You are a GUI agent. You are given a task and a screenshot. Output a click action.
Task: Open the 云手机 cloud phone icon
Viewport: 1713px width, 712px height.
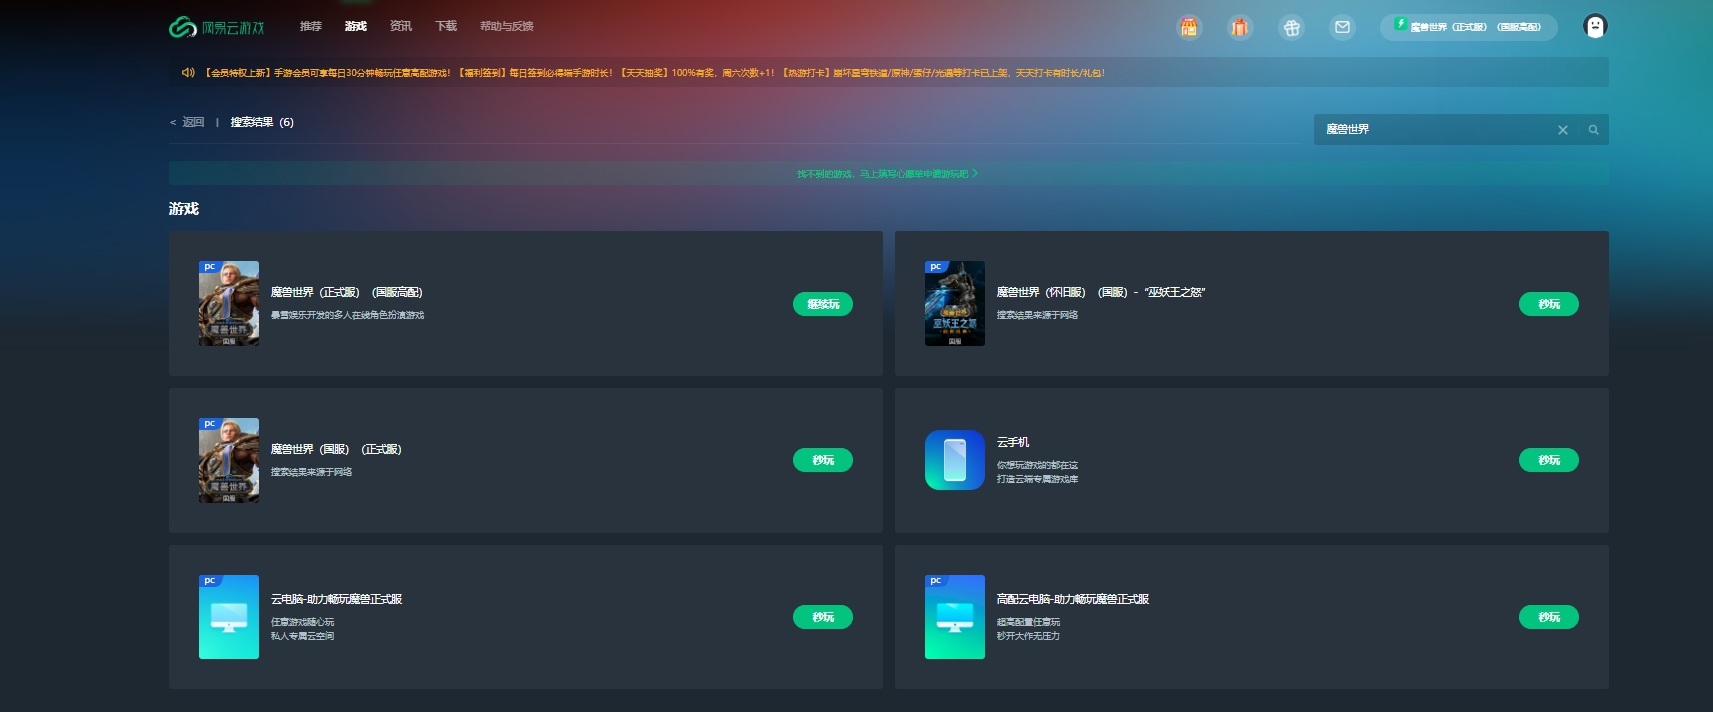954,460
